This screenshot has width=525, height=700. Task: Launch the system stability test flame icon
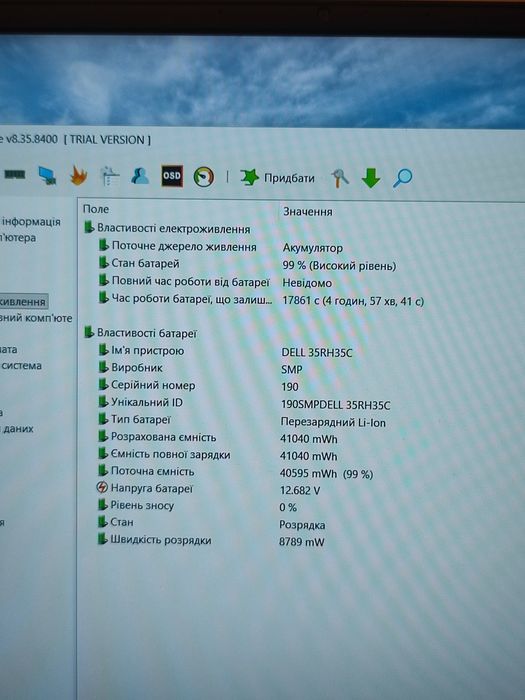point(79,175)
